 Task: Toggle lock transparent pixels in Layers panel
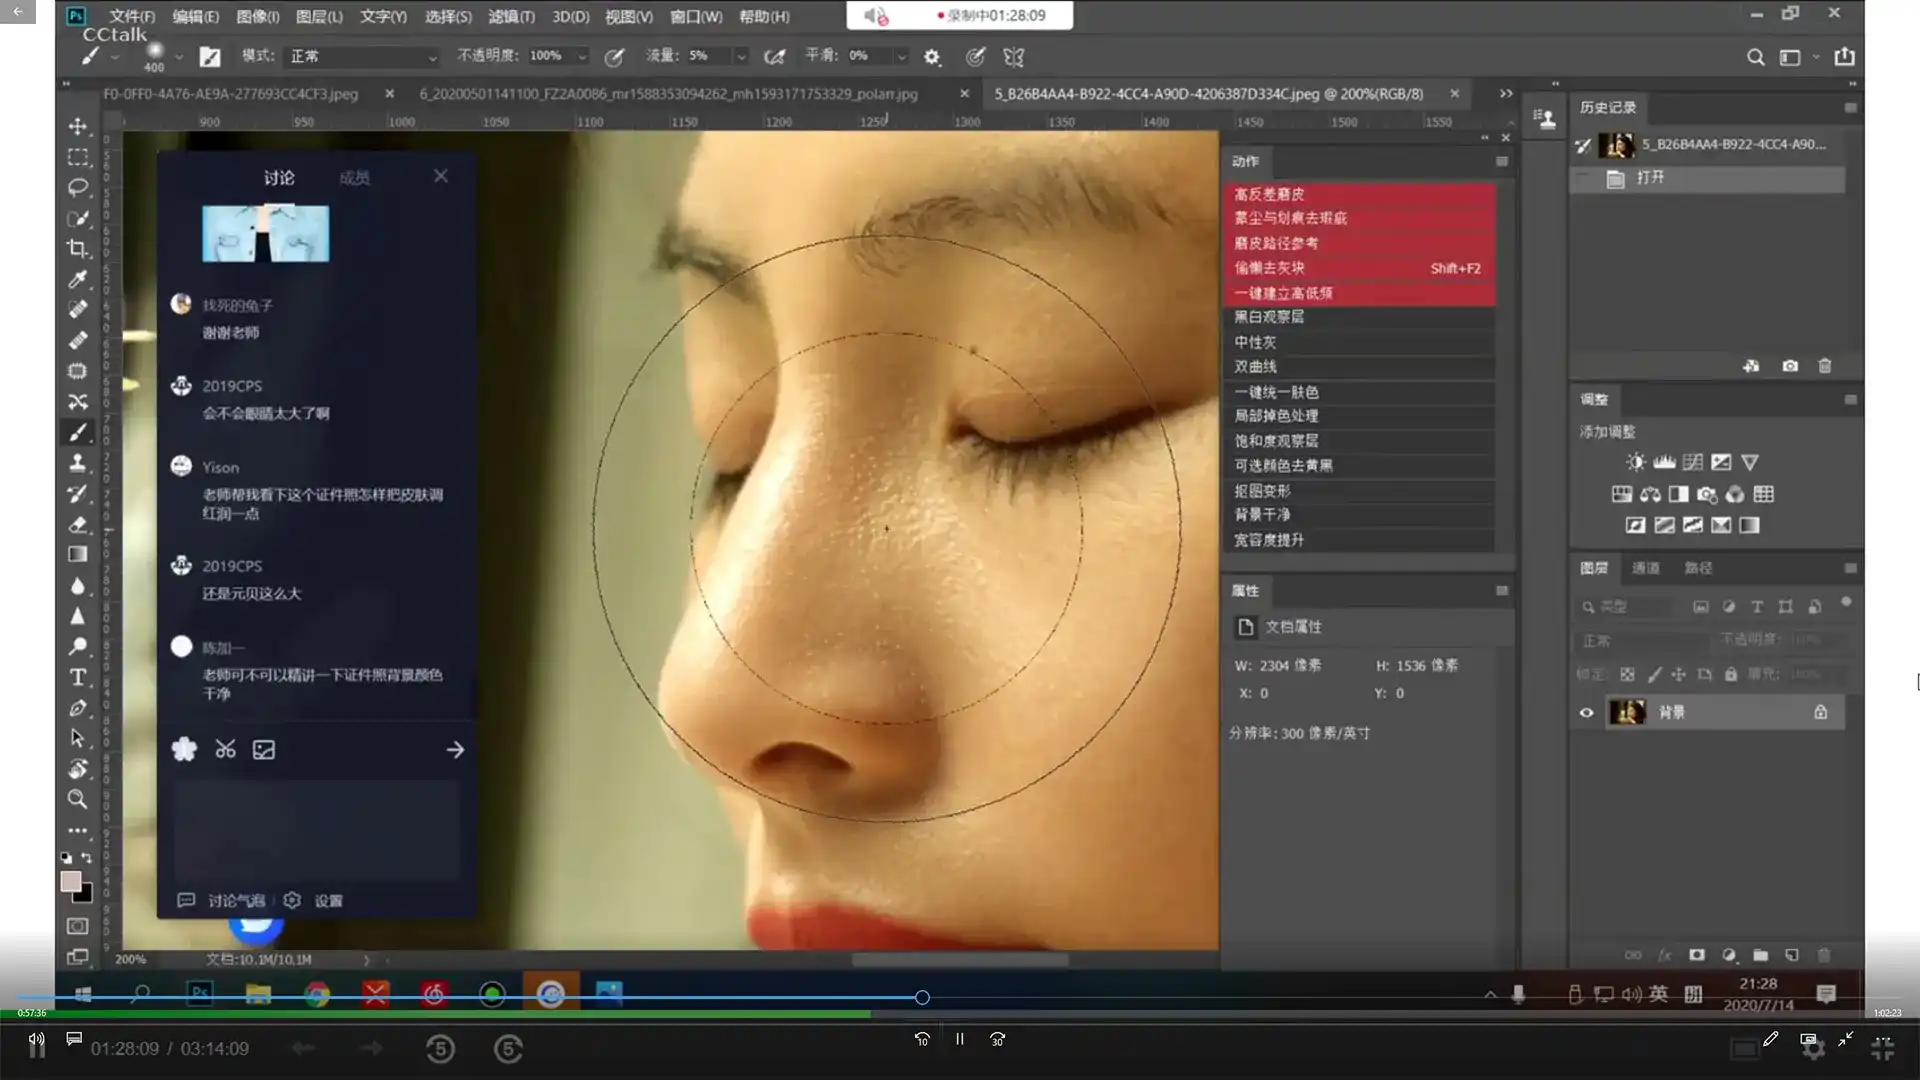pyautogui.click(x=1628, y=675)
